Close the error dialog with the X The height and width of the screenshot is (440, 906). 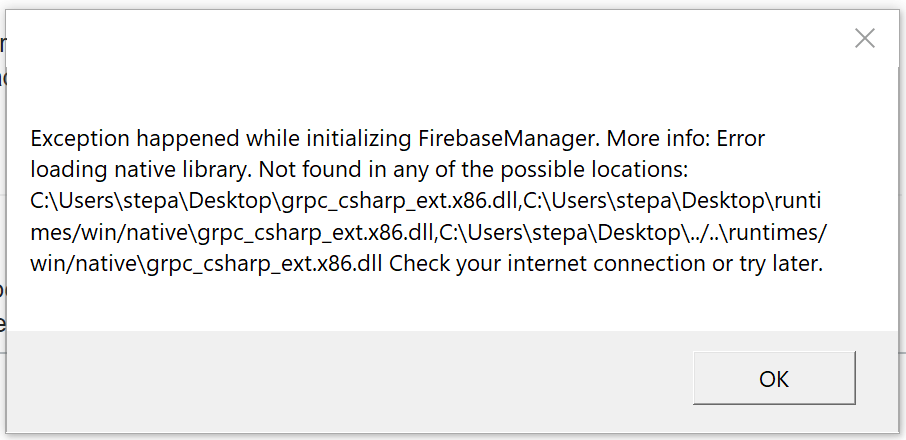click(x=864, y=39)
